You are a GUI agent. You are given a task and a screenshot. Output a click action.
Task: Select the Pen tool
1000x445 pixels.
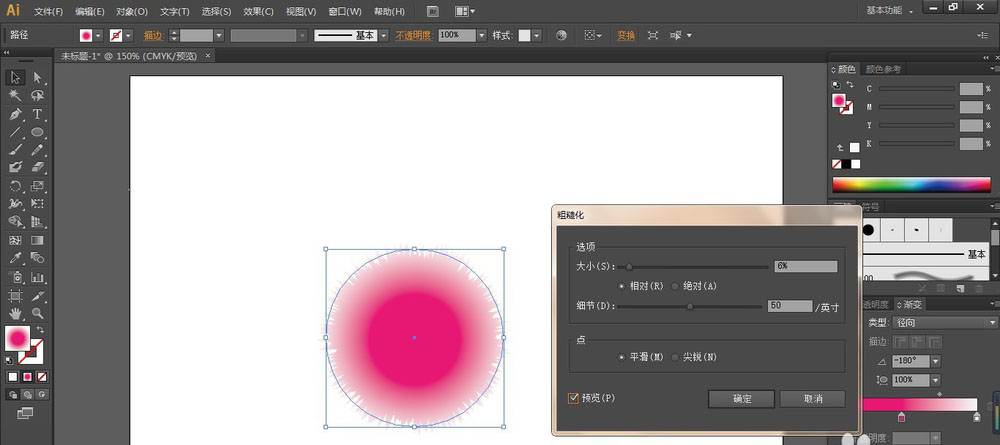point(16,114)
